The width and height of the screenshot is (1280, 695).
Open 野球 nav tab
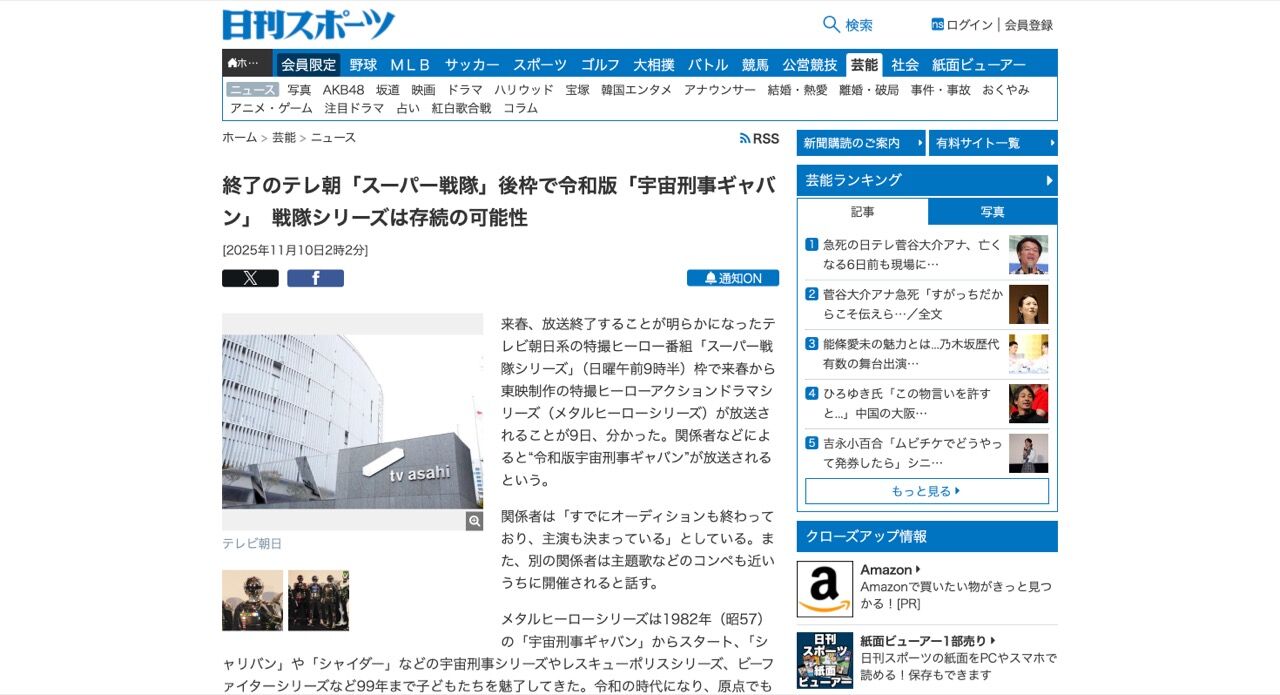tap(363, 64)
